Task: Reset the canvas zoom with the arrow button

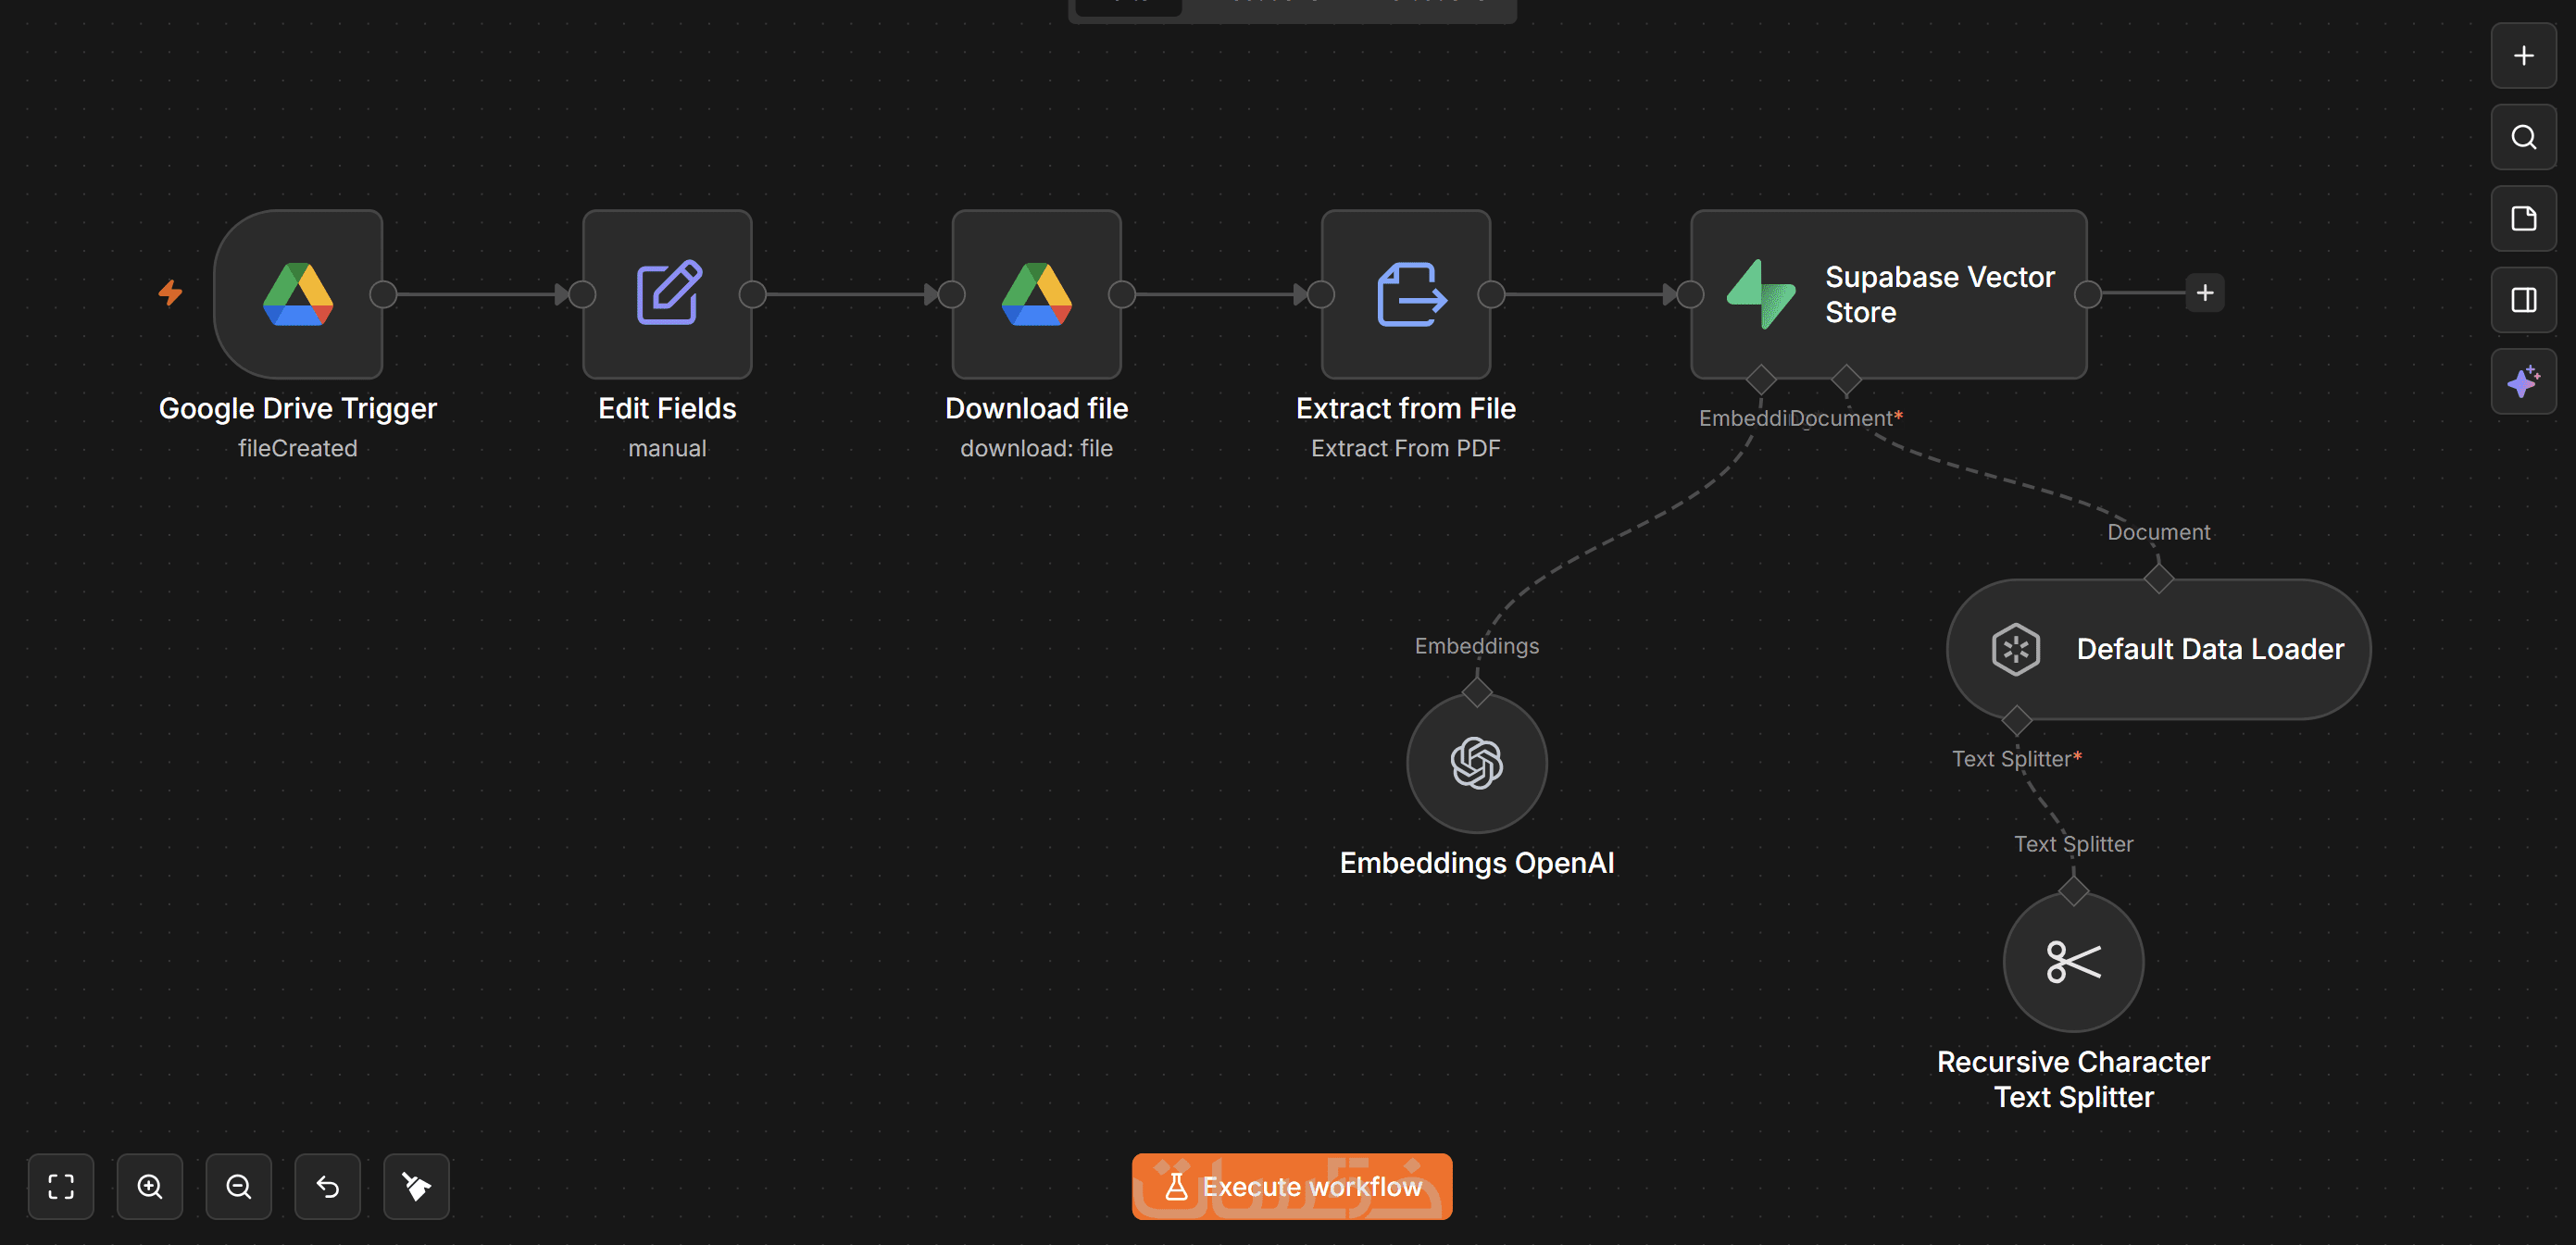Action: (328, 1187)
